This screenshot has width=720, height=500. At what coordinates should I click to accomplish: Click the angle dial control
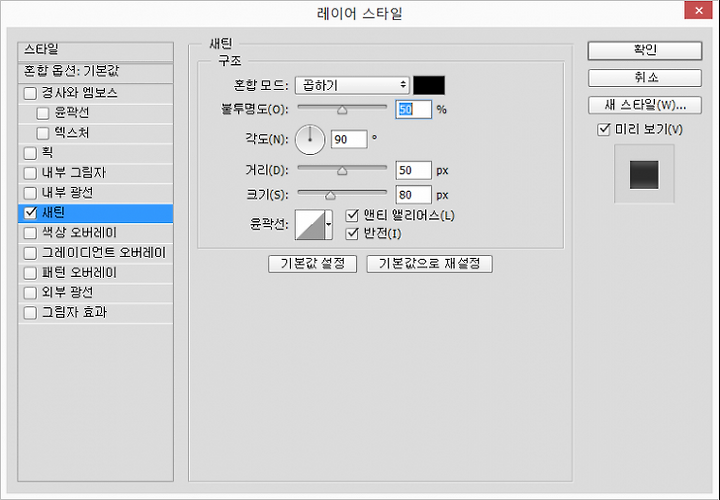point(310,140)
